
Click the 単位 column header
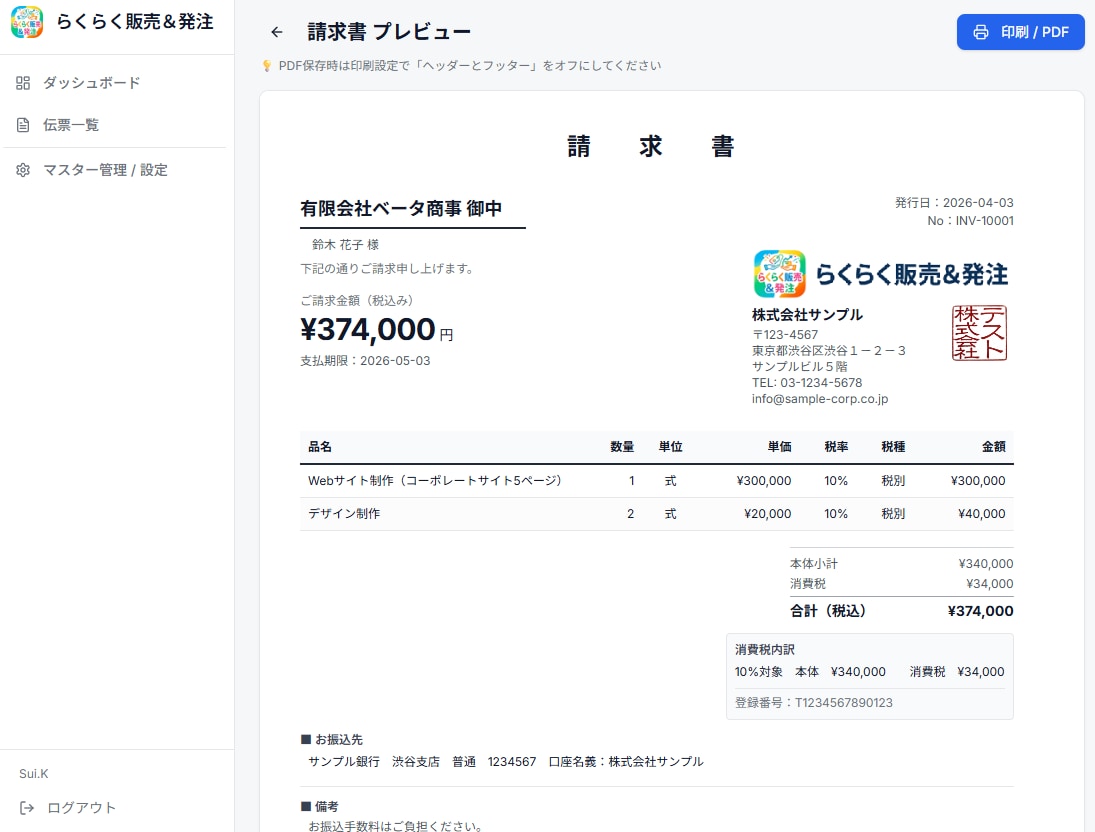(670, 447)
